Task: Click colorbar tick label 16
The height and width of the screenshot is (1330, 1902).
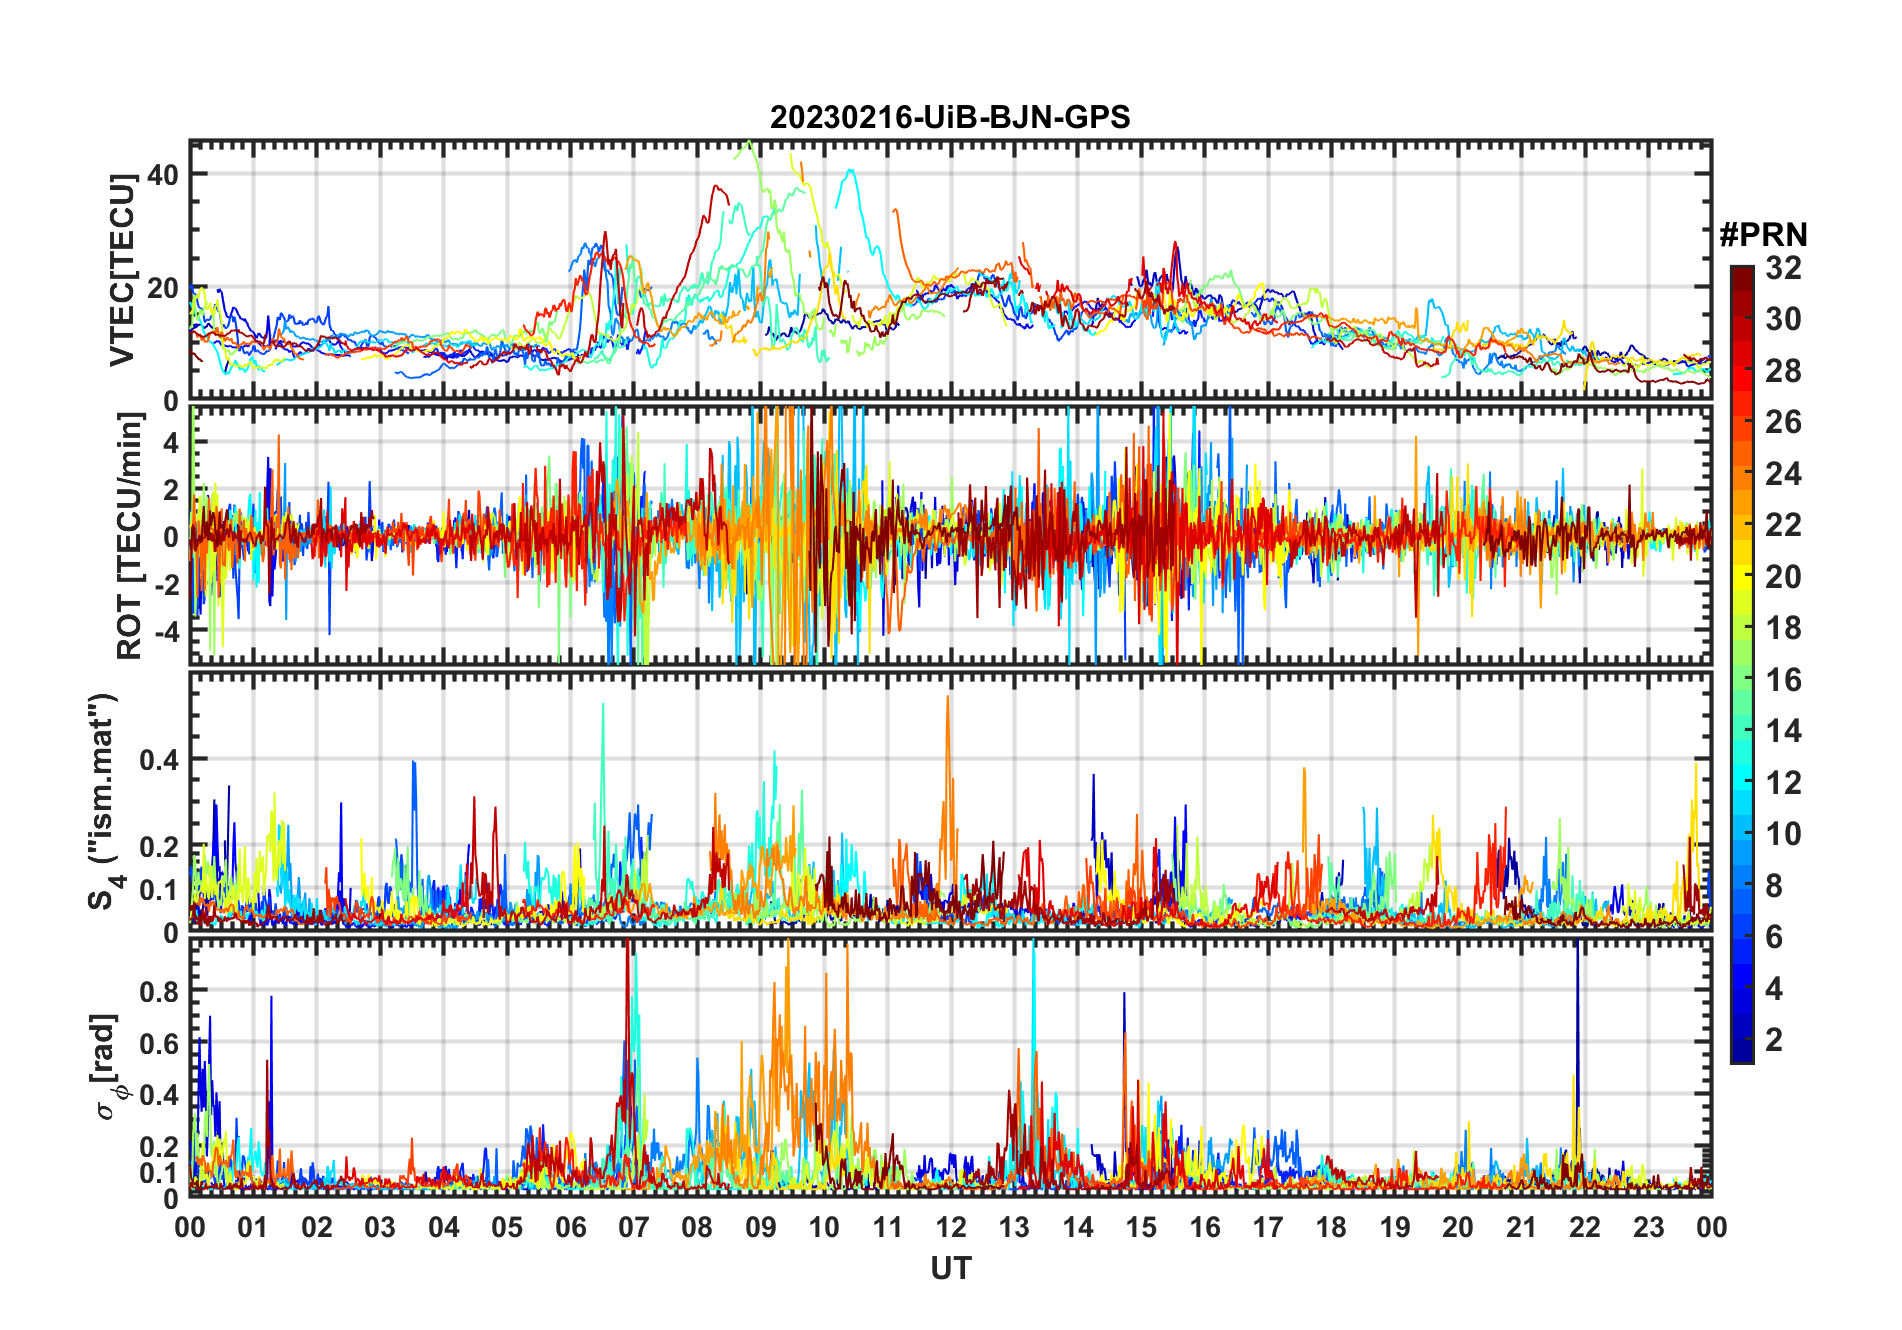Action: tap(1783, 680)
